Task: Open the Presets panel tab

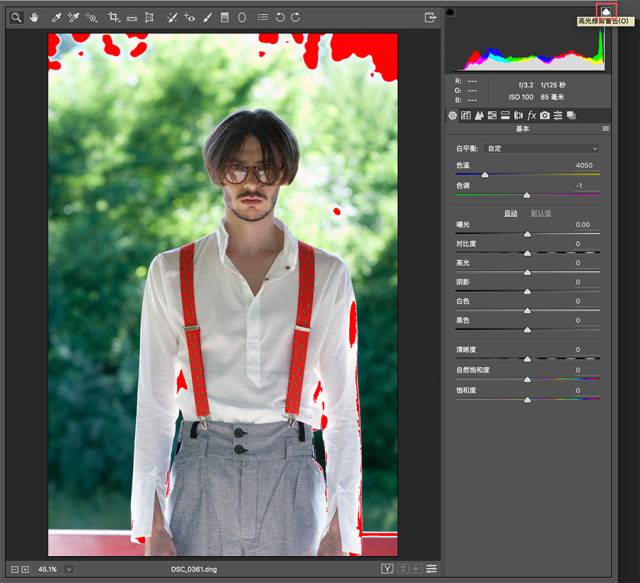Action: [558, 116]
